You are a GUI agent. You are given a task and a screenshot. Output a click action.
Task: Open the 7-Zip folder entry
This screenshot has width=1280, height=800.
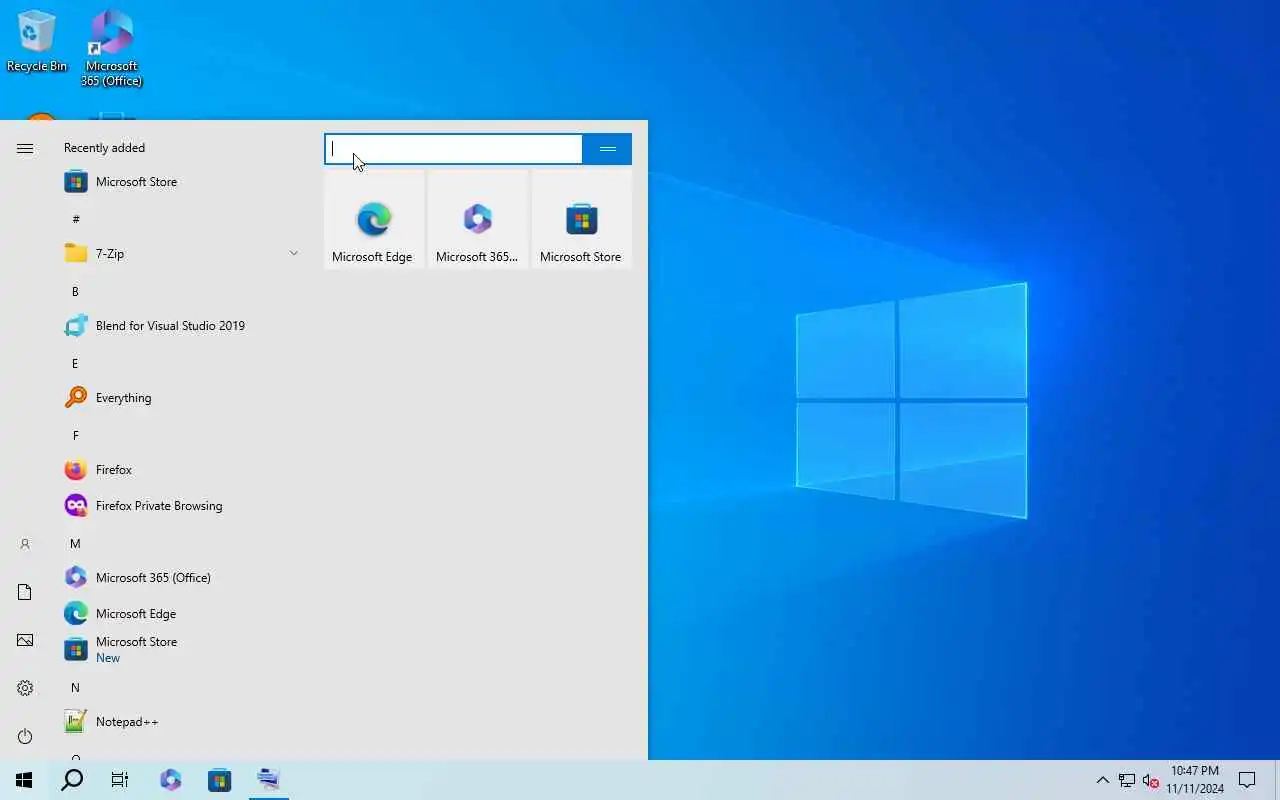[x=182, y=254]
